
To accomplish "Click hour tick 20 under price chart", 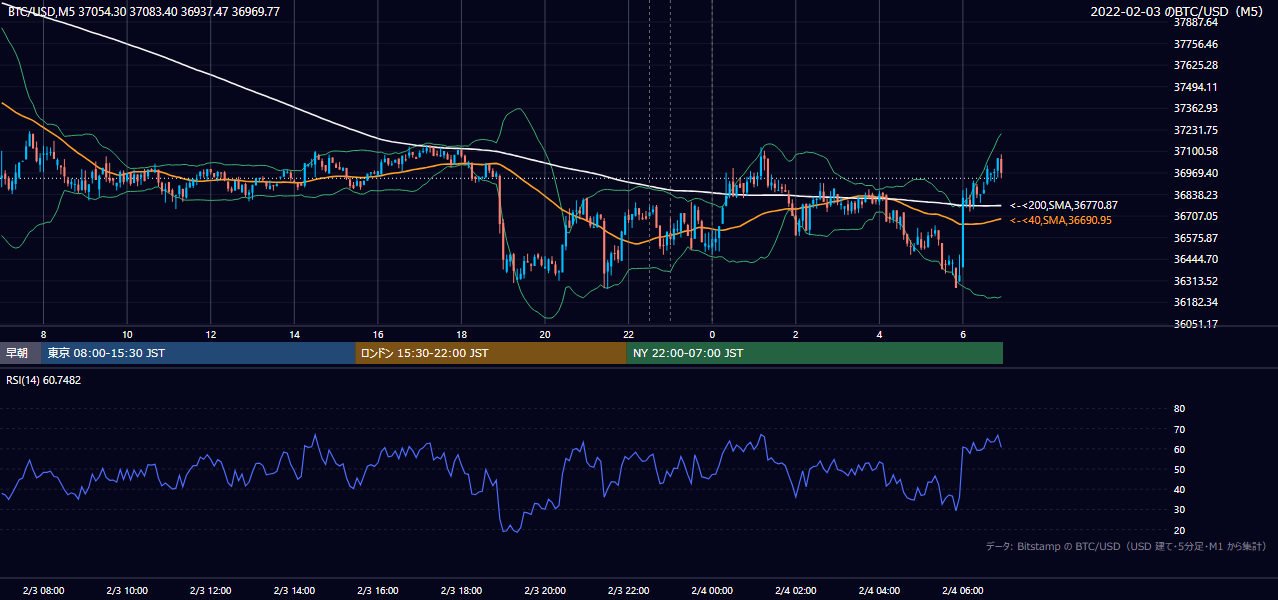I will pyautogui.click(x=545, y=334).
